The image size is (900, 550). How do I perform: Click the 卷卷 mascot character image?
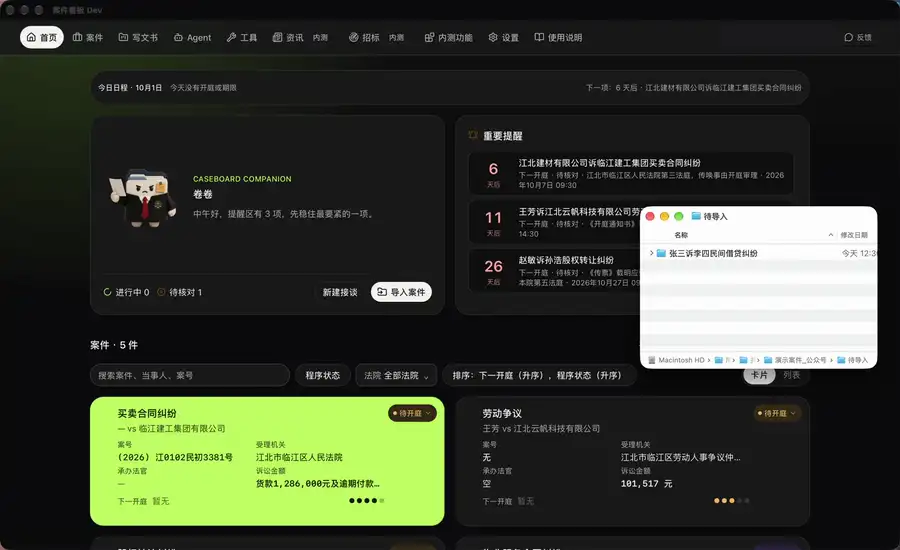tap(142, 197)
